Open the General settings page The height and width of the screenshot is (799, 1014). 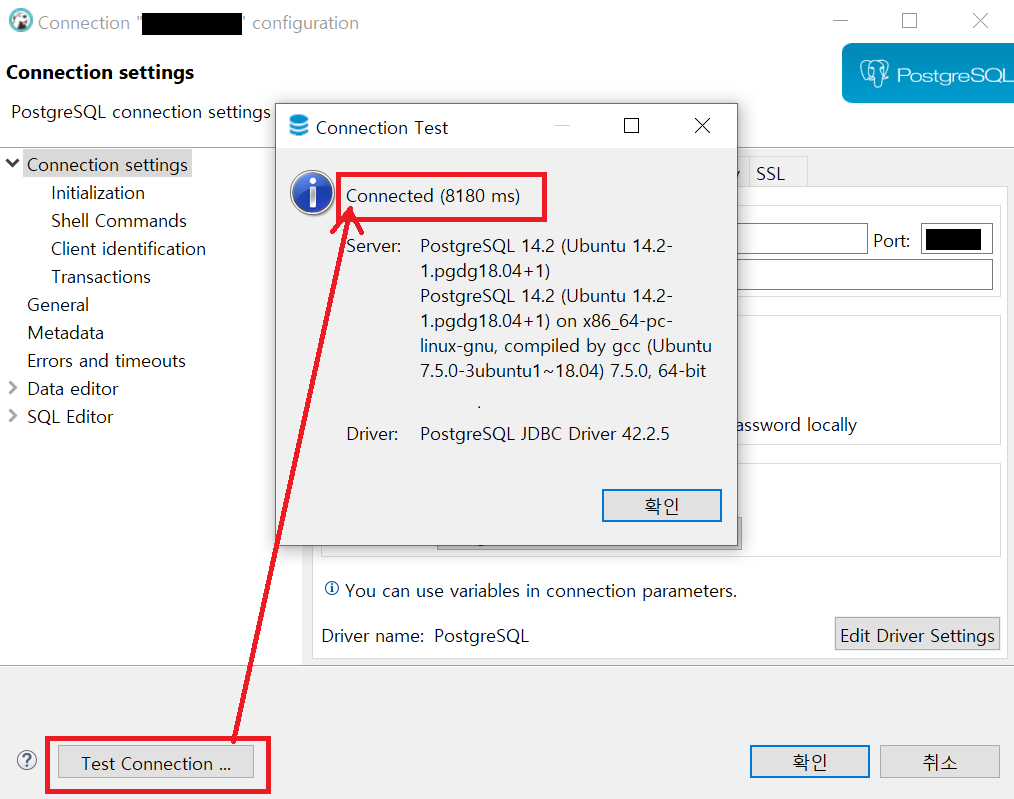pyautogui.click(x=58, y=304)
